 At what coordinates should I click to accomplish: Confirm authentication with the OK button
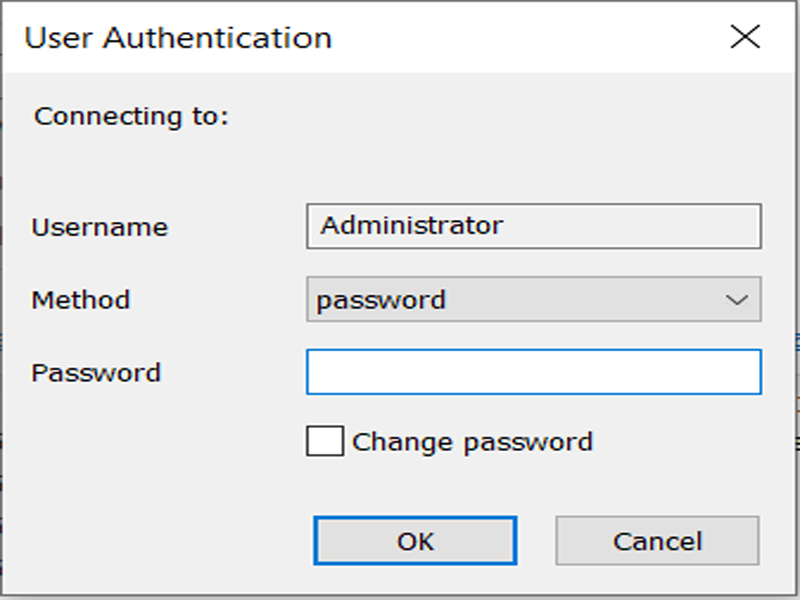click(x=415, y=541)
